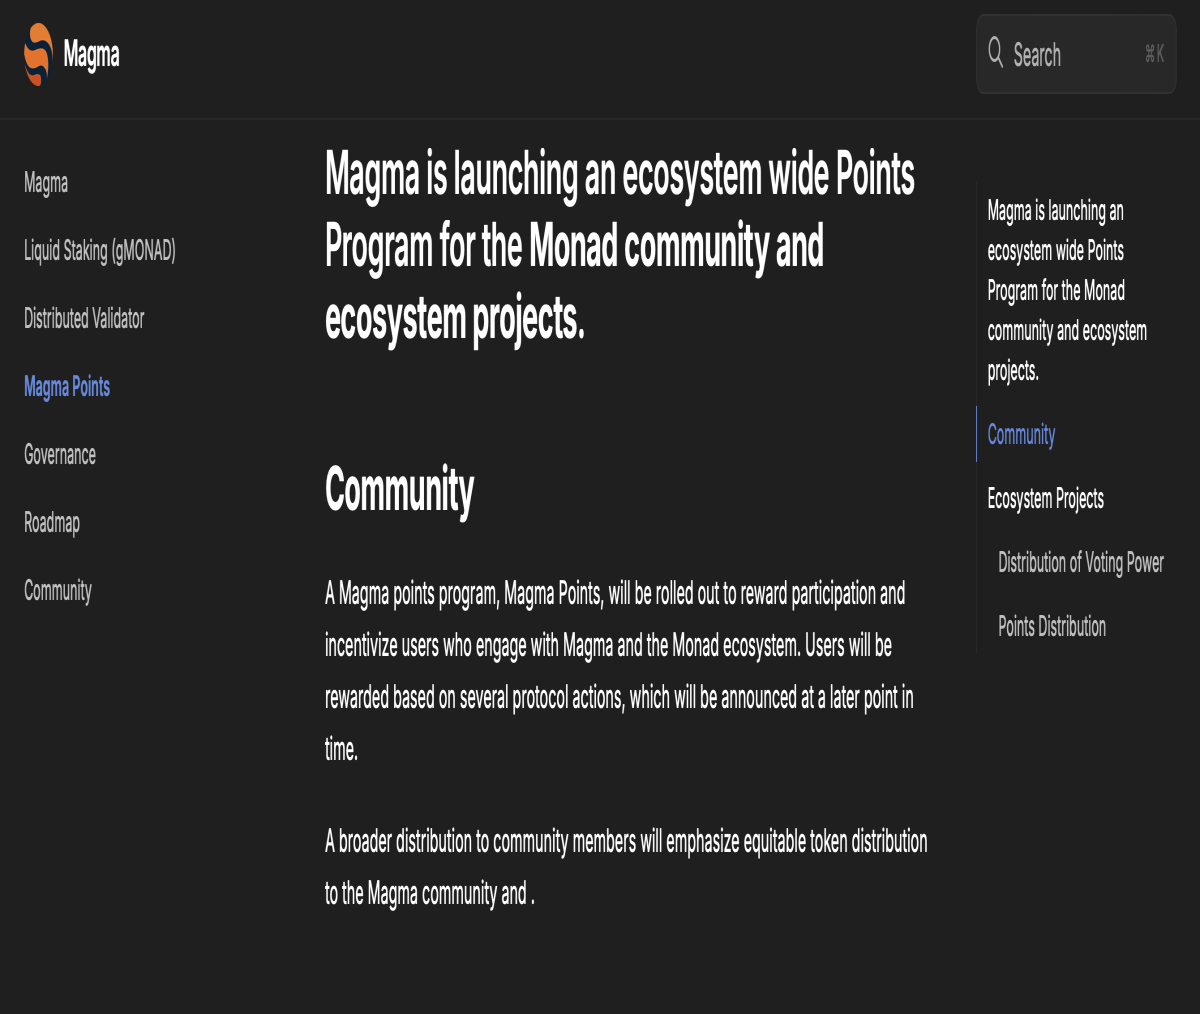Click the Magma logo icon
This screenshot has width=1200, height=1014.
point(38,54)
